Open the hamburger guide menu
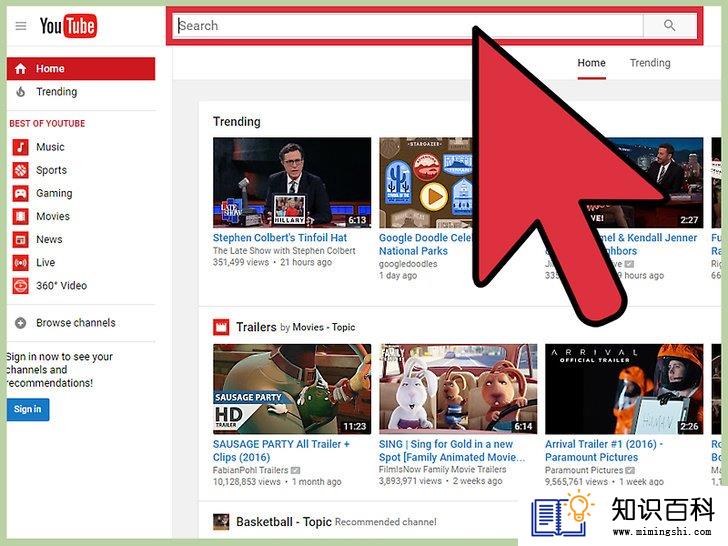Screen dimensions: 728x546 (21, 26)
